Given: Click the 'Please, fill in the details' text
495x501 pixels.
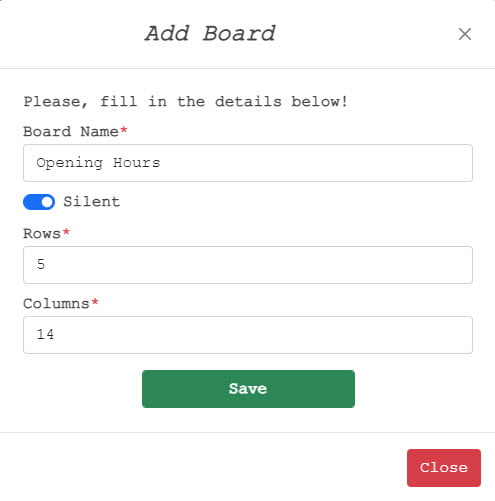Looking at the screenshot, I should pyautogui.click(x=186, y=102).
